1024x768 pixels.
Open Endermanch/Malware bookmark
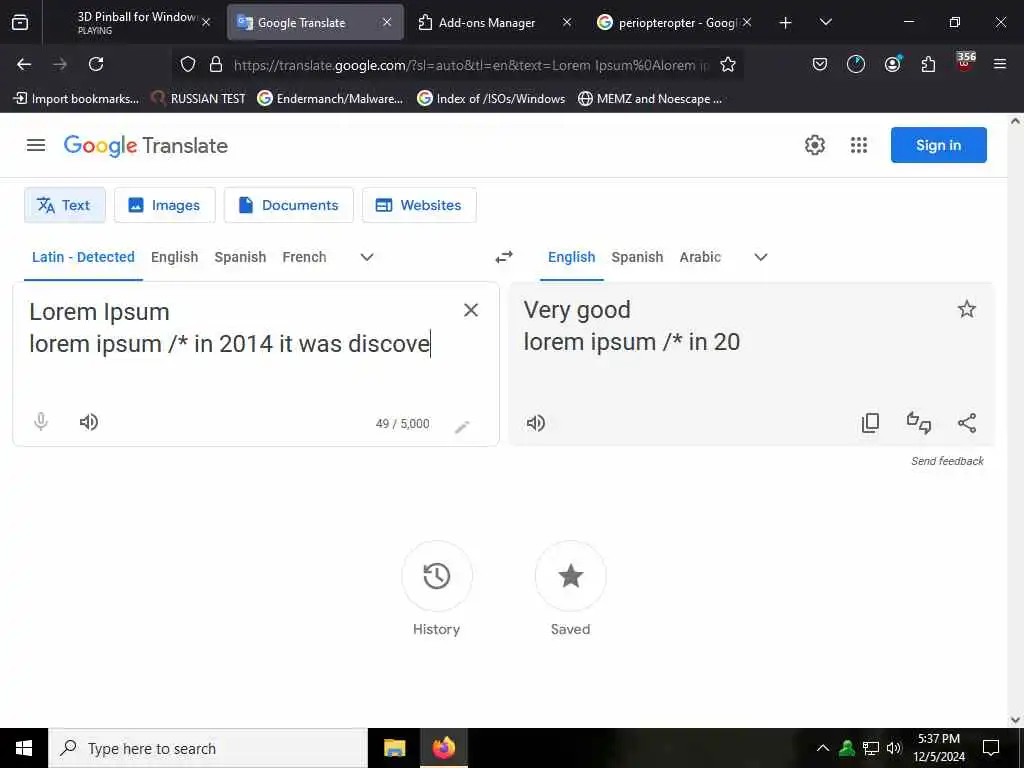[x=330, y=99]
